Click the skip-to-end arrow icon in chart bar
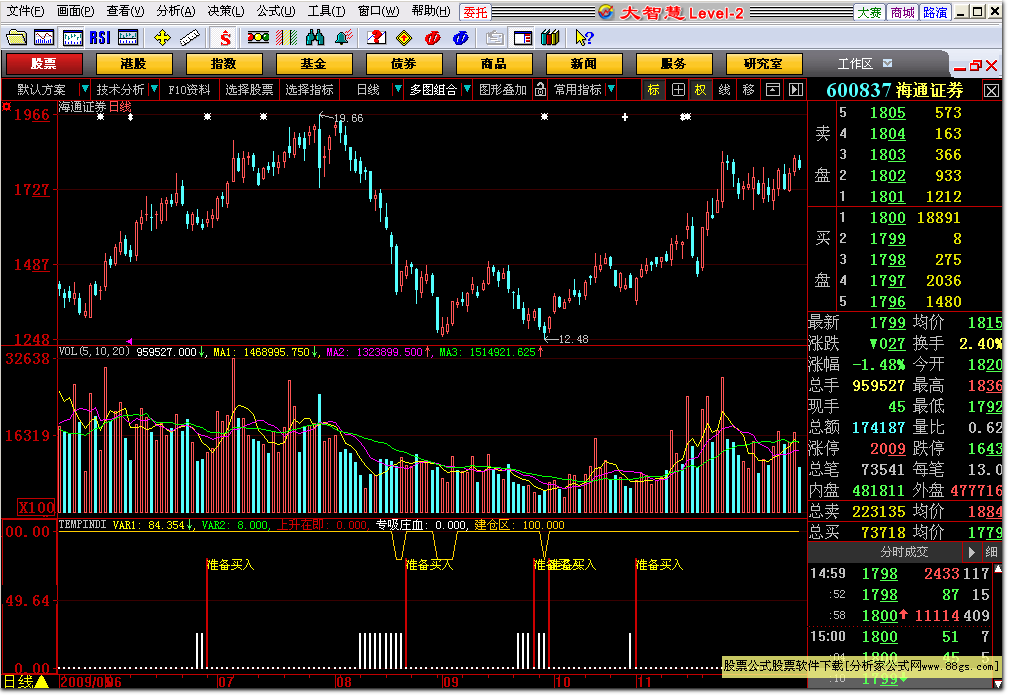The height and width of the screenshot is (695, 1009). (796, 89)
